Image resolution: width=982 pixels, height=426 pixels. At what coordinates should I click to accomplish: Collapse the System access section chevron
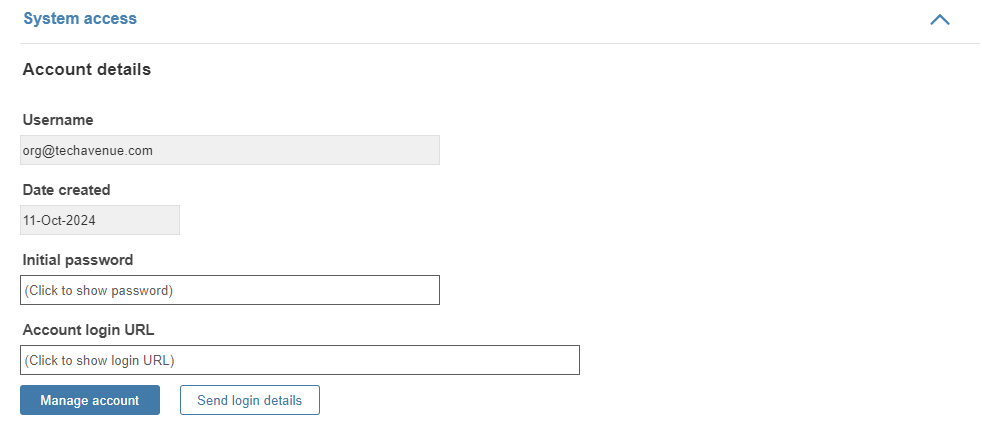pyautogui.click(x=939, y=20)
